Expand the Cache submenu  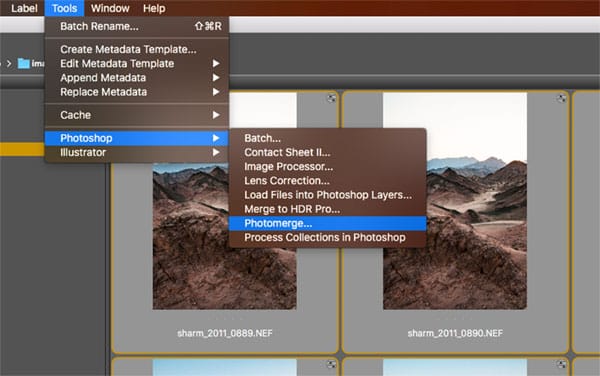[x=137, y=115]
